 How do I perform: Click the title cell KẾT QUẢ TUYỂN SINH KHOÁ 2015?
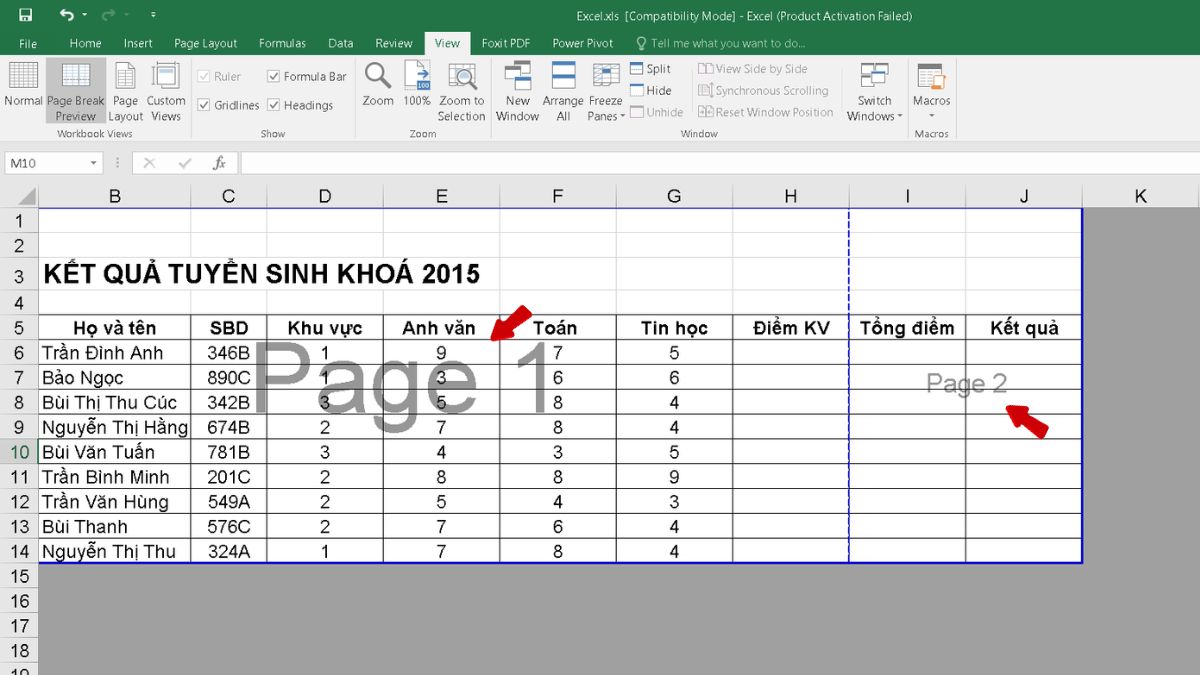261,273
